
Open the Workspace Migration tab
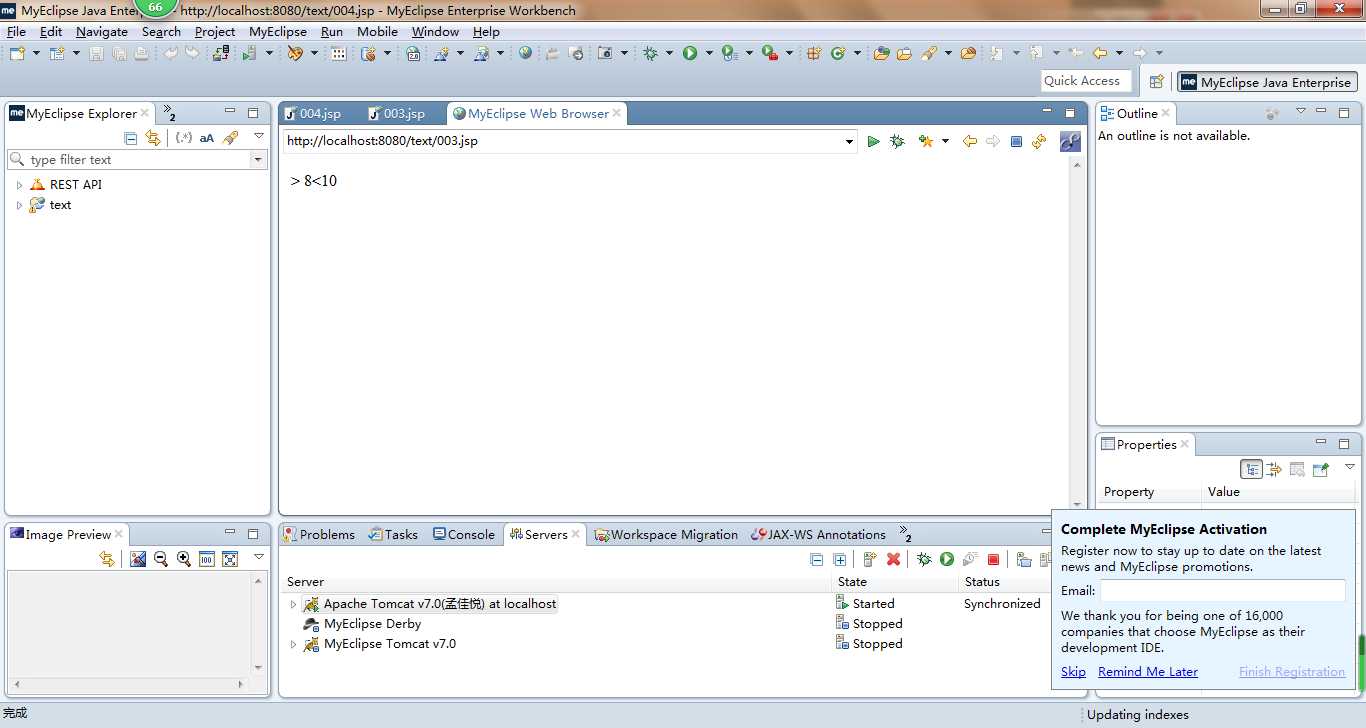666,535
